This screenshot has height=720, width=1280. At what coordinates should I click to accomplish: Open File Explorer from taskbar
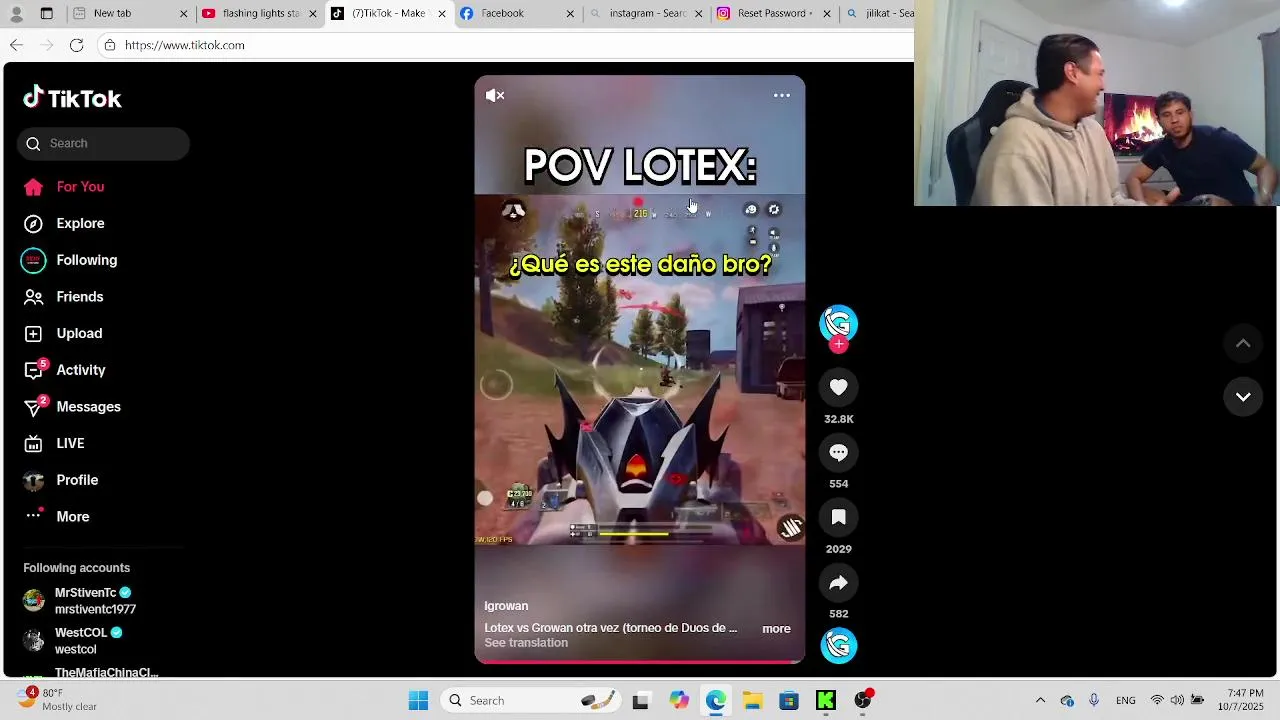752,700
